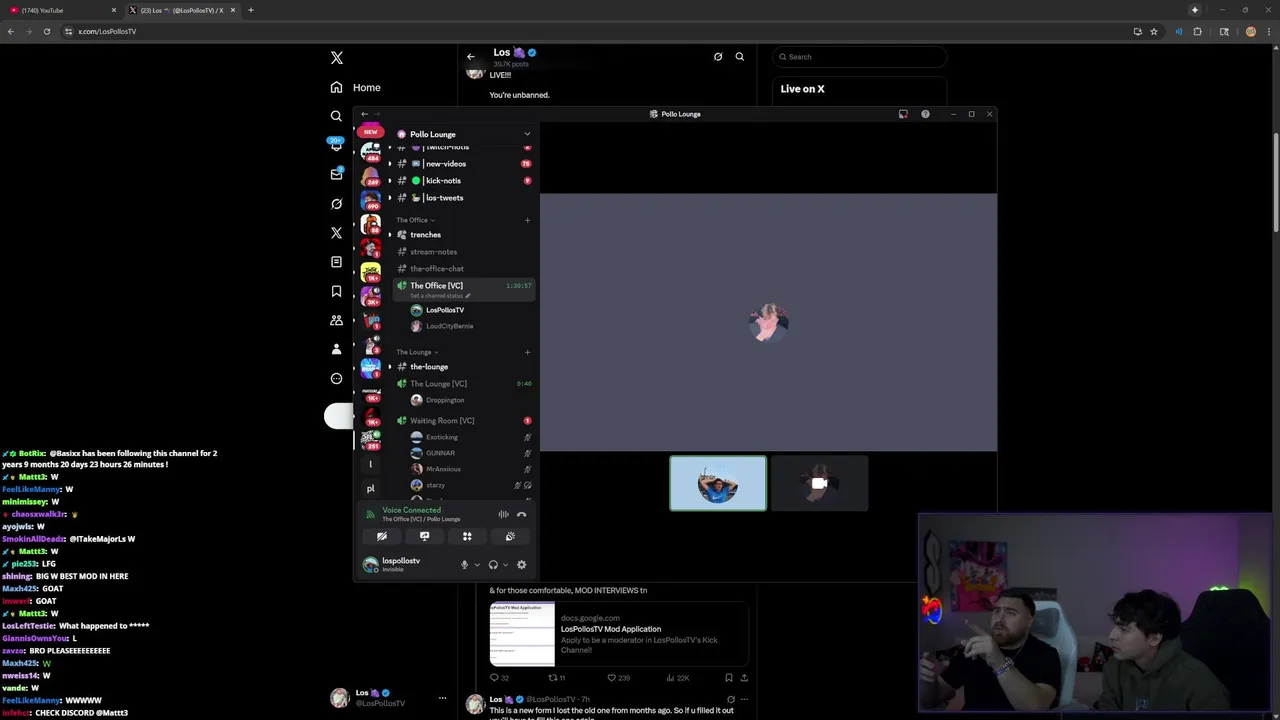Edit 'Set a channel status' for The Office

(439, 296)
